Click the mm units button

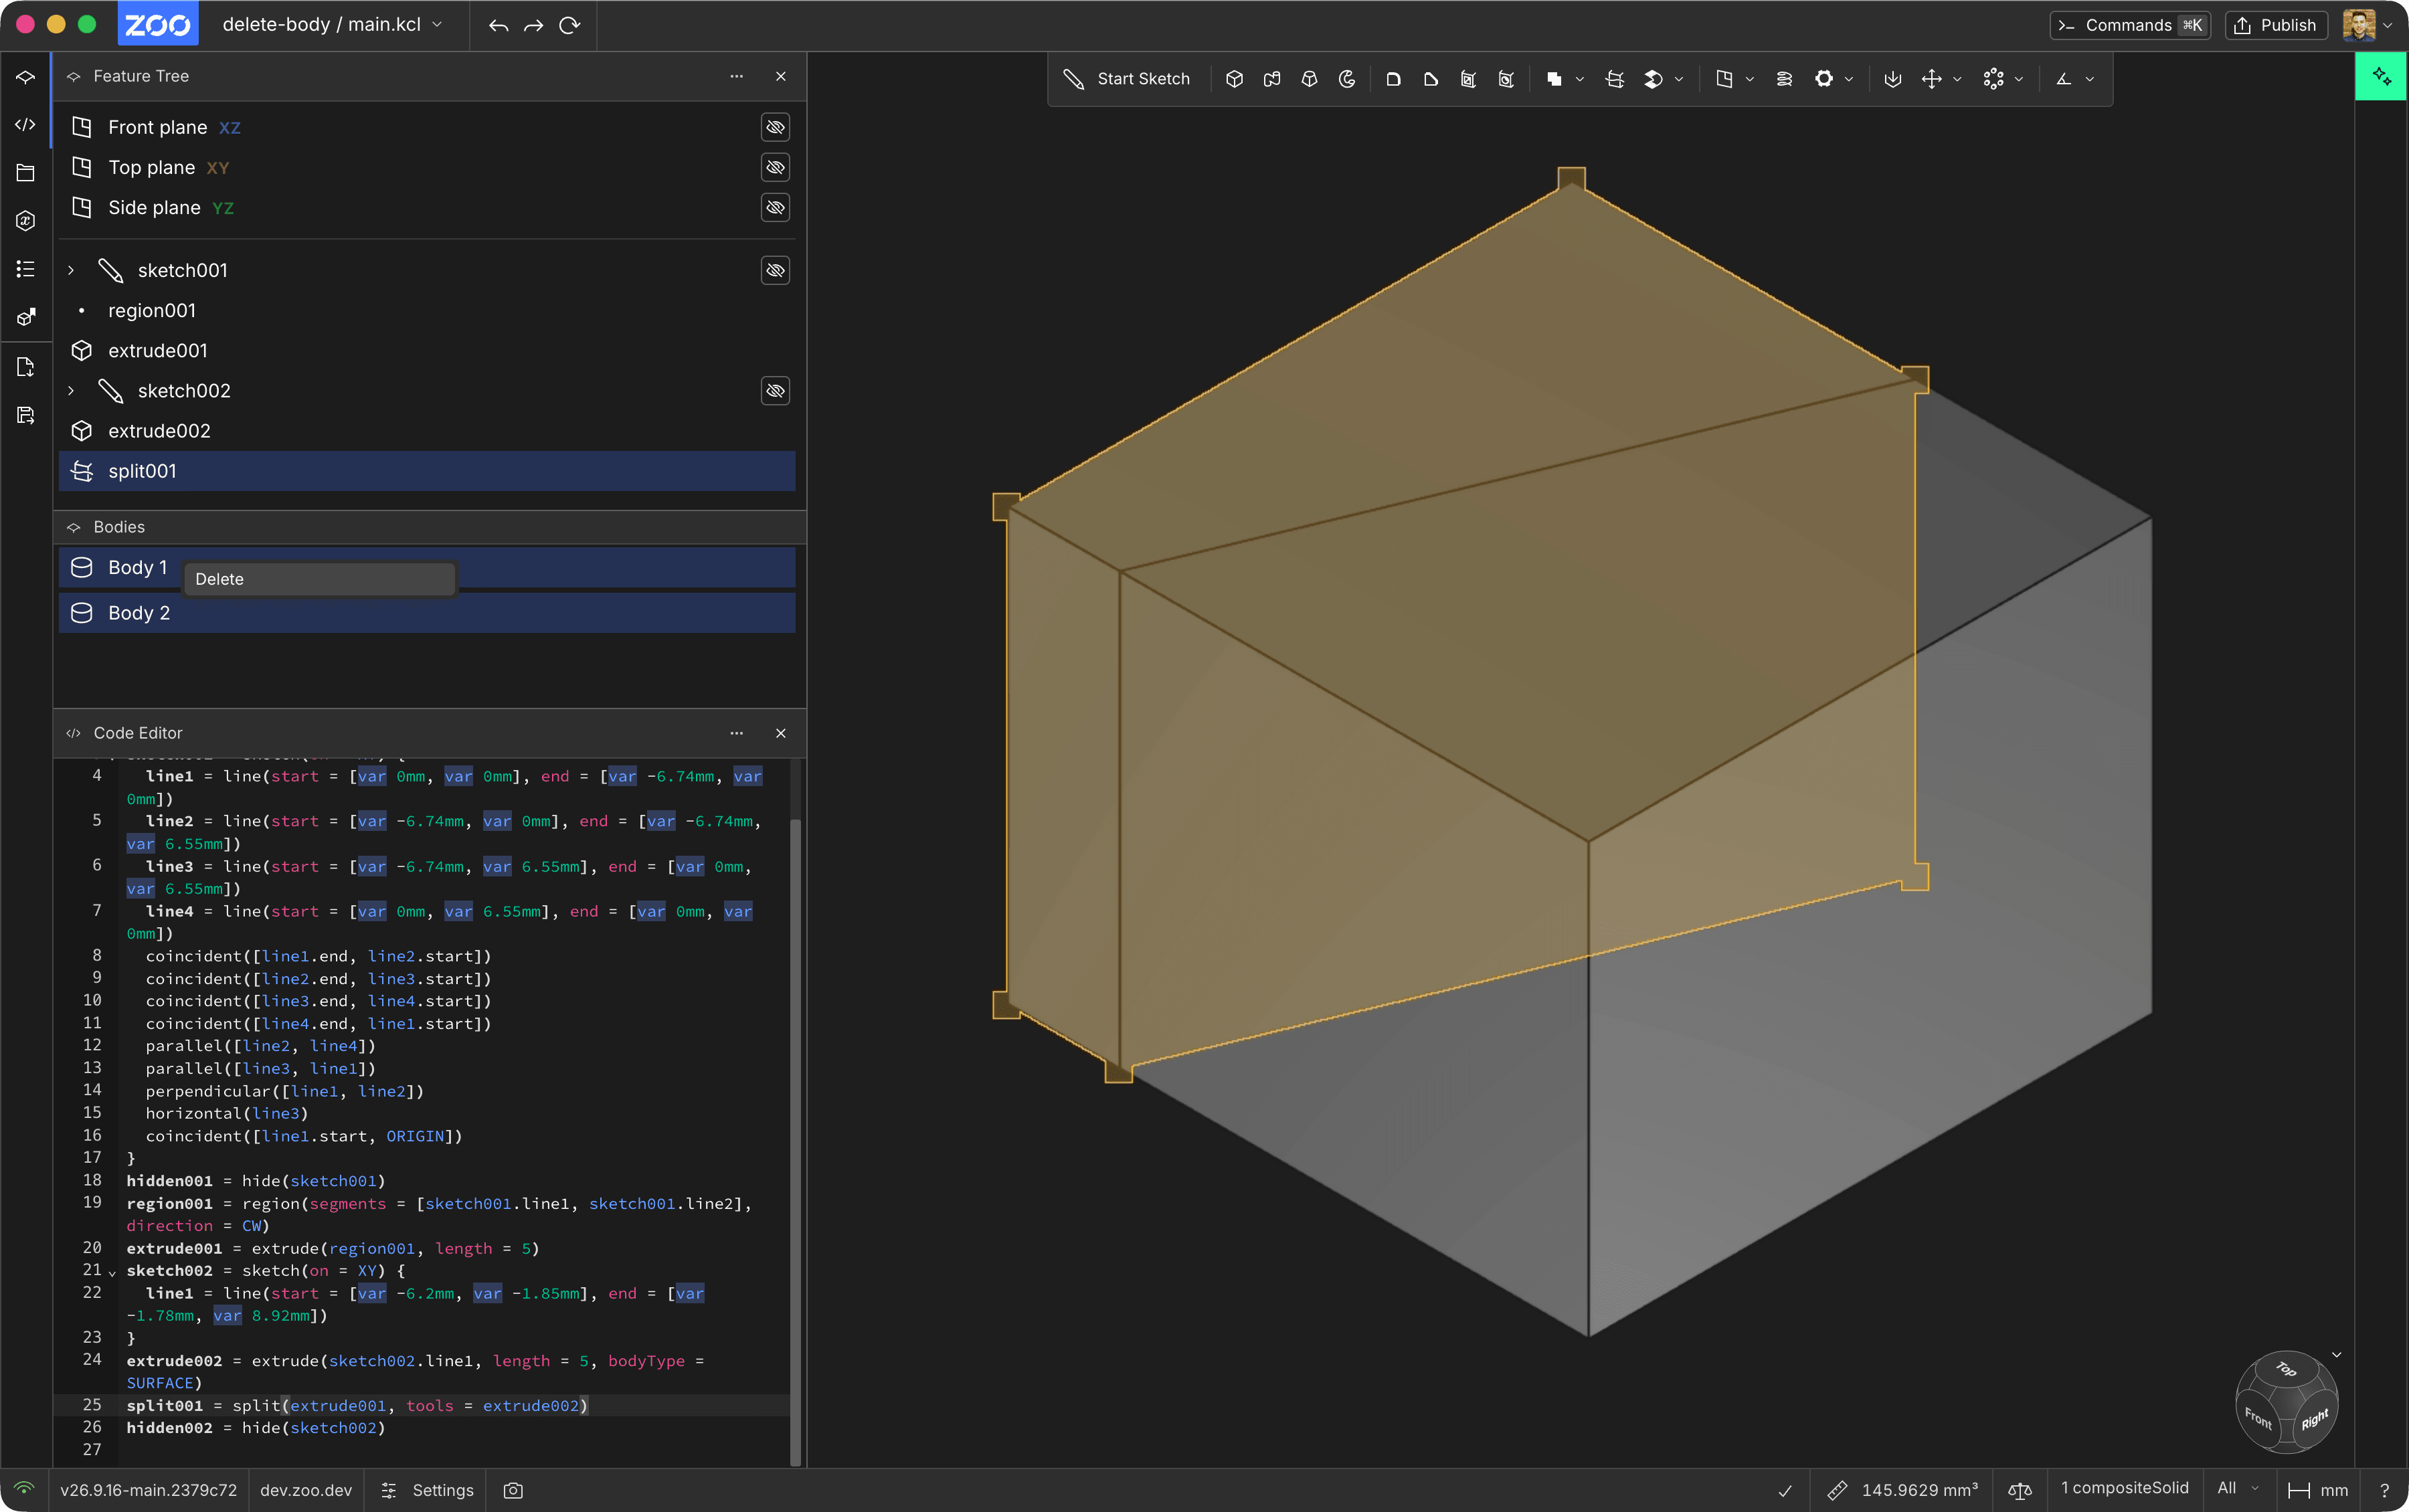pos(2319,1490)
